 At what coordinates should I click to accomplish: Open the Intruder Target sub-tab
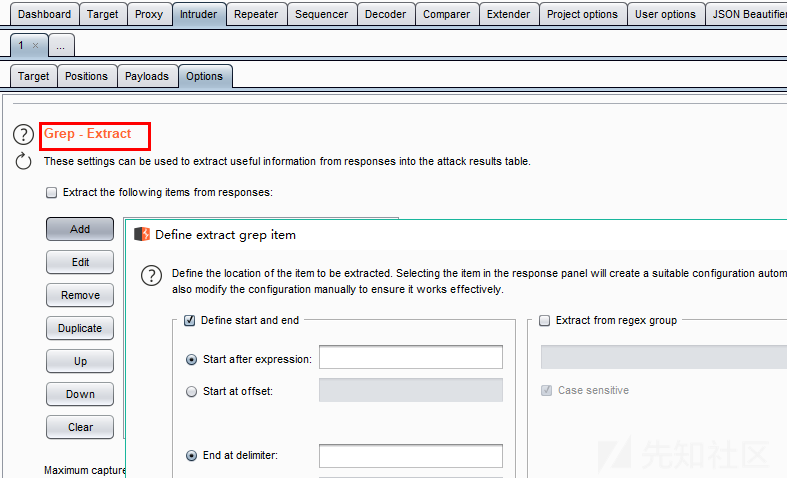34,76
